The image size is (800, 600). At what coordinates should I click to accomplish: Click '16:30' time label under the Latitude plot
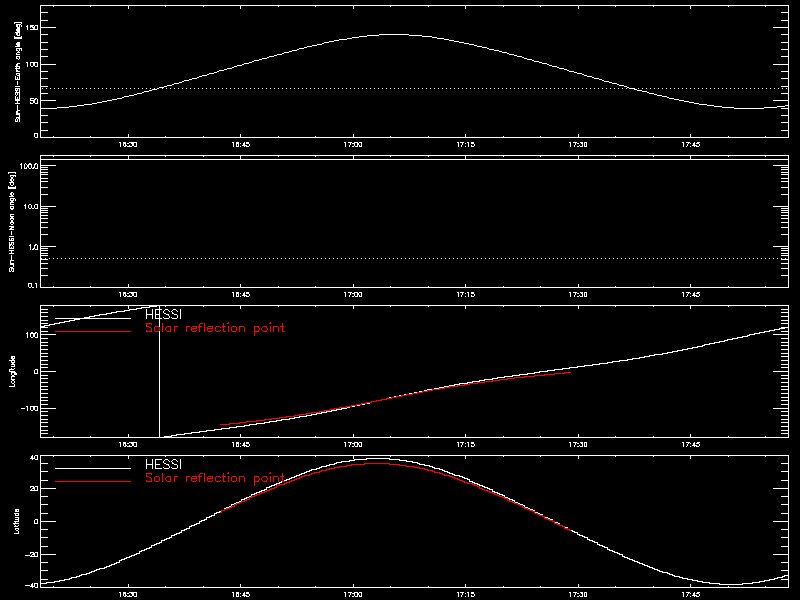tap(128, 595)
